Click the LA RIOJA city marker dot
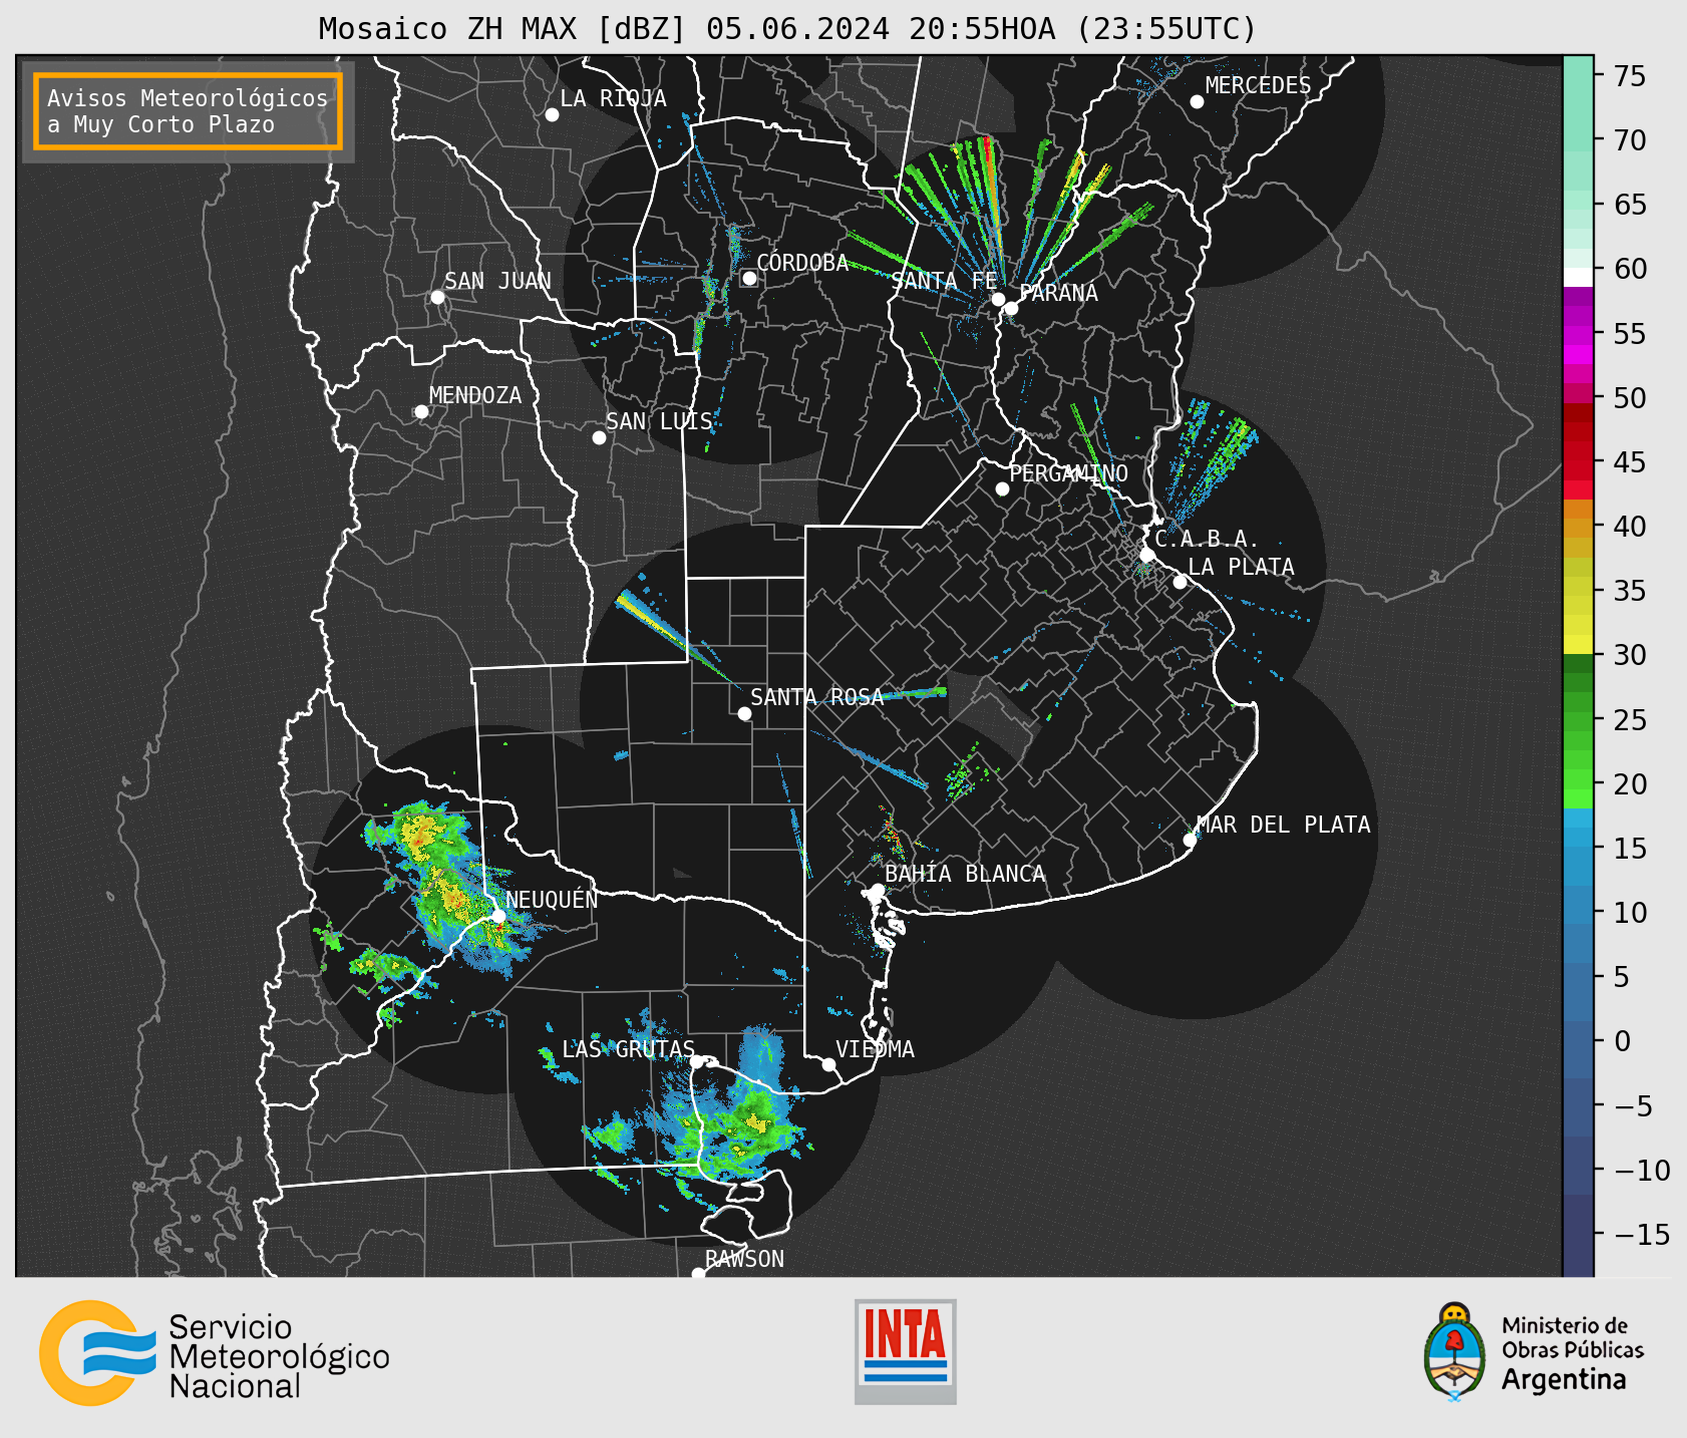 click(x=552, y=115)
